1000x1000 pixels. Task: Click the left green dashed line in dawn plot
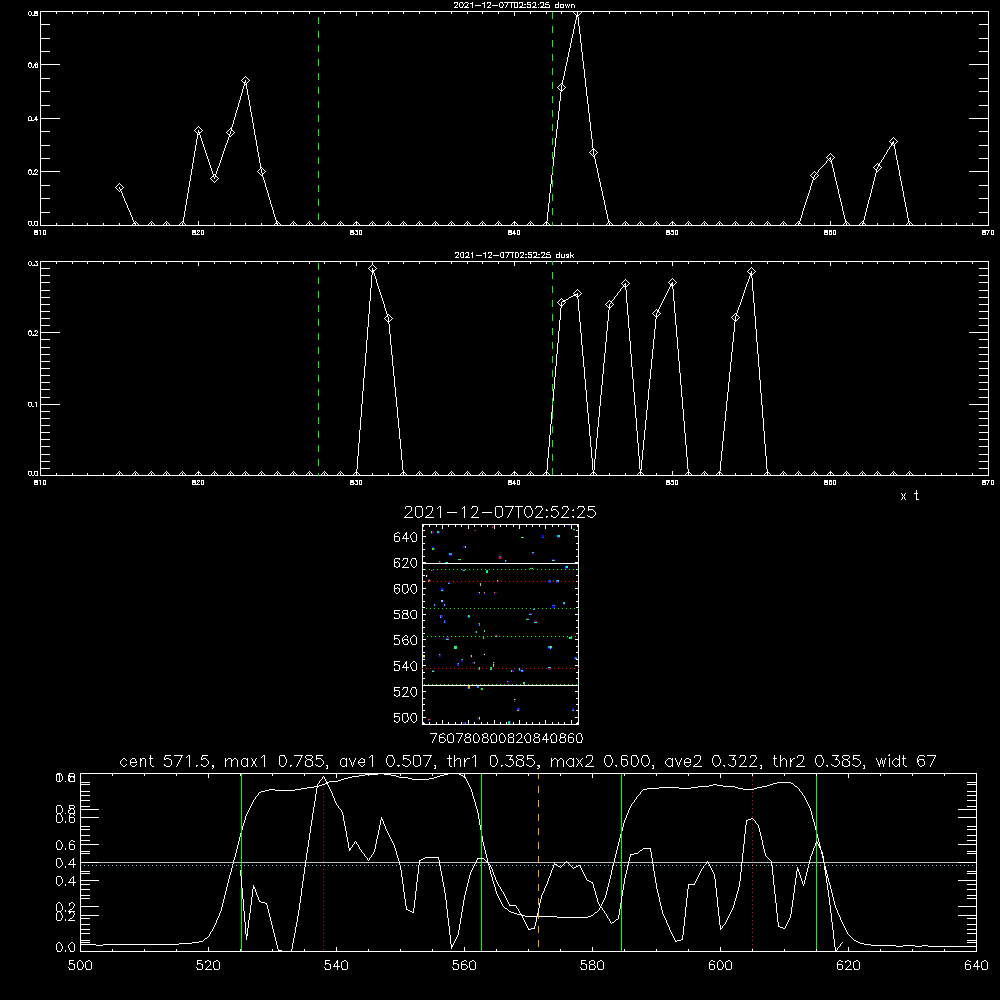click(318, 118)
